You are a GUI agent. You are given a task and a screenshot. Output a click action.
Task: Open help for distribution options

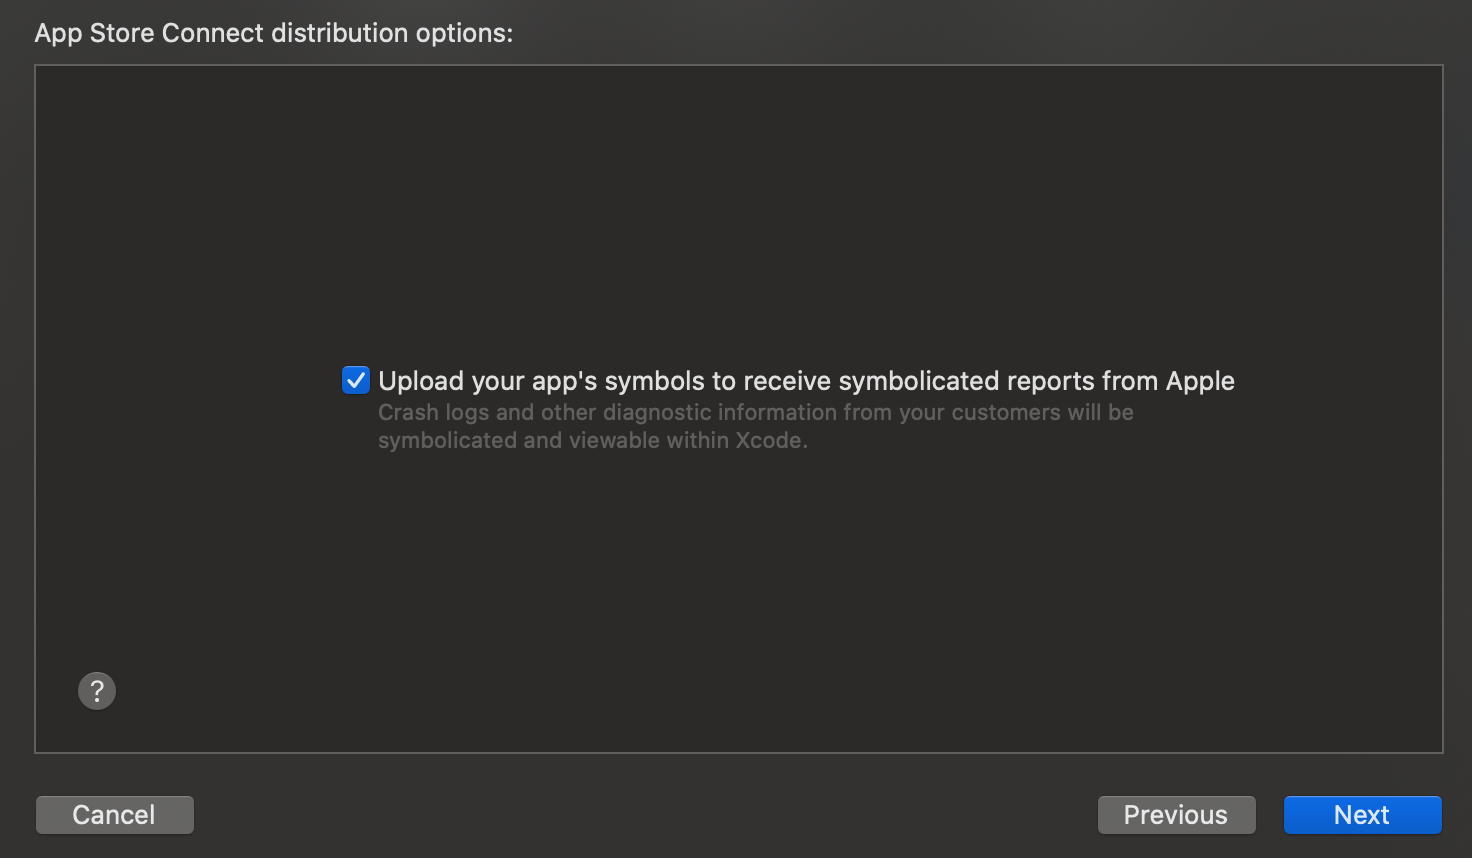[97, 691]
